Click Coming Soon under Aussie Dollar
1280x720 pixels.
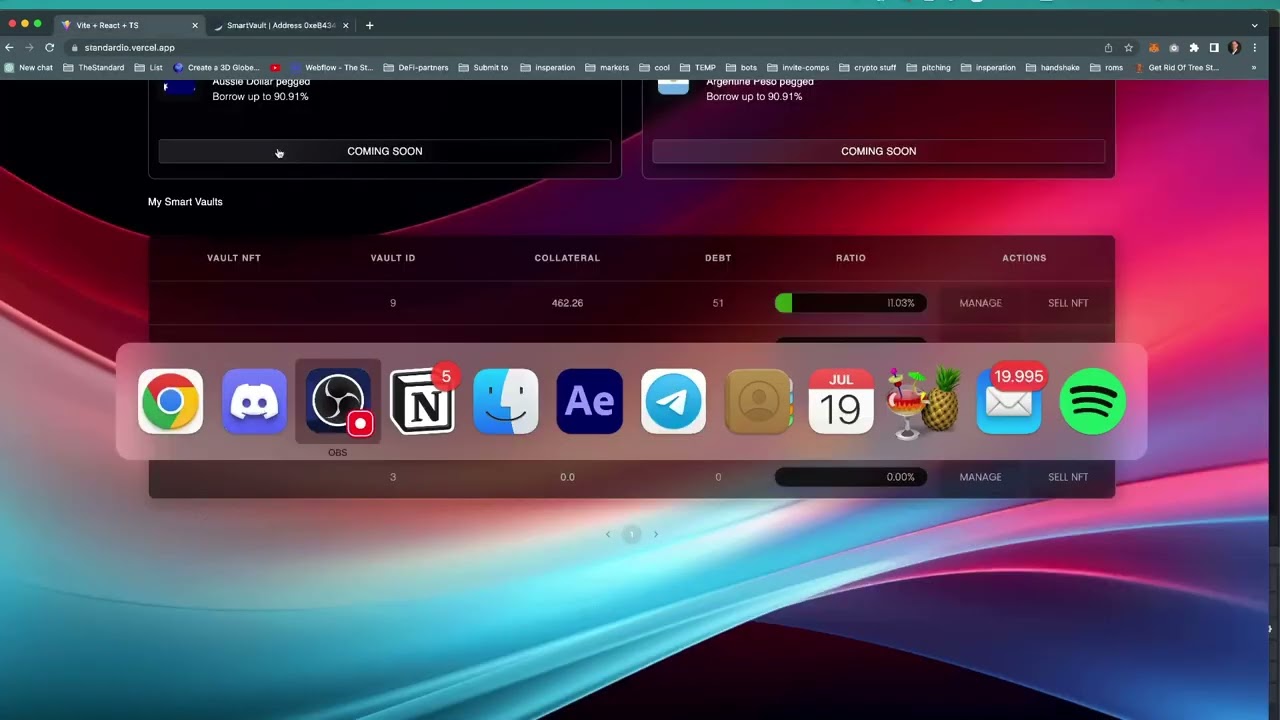[385, 151]
